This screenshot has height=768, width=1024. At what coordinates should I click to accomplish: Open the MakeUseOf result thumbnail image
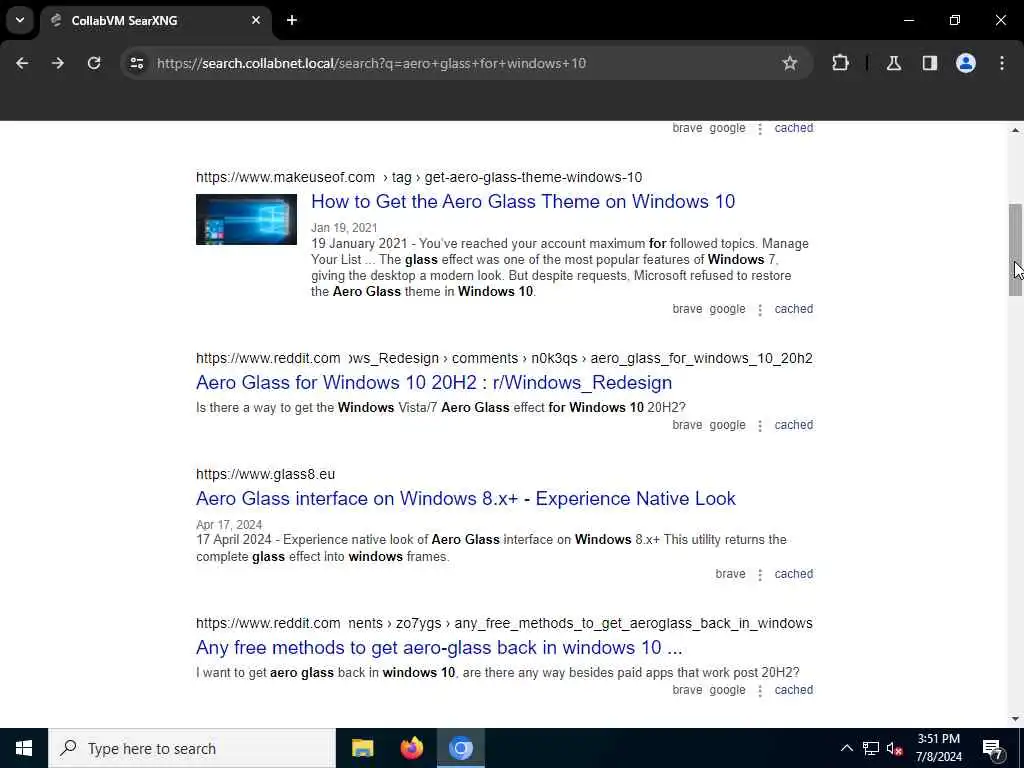[246, 219]
